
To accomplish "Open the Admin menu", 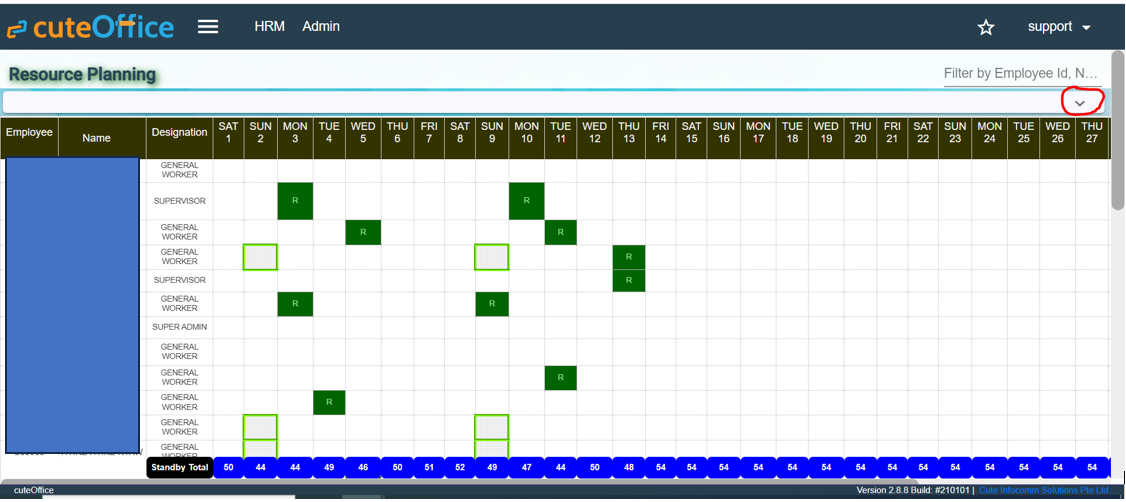I will click(321, 27).
